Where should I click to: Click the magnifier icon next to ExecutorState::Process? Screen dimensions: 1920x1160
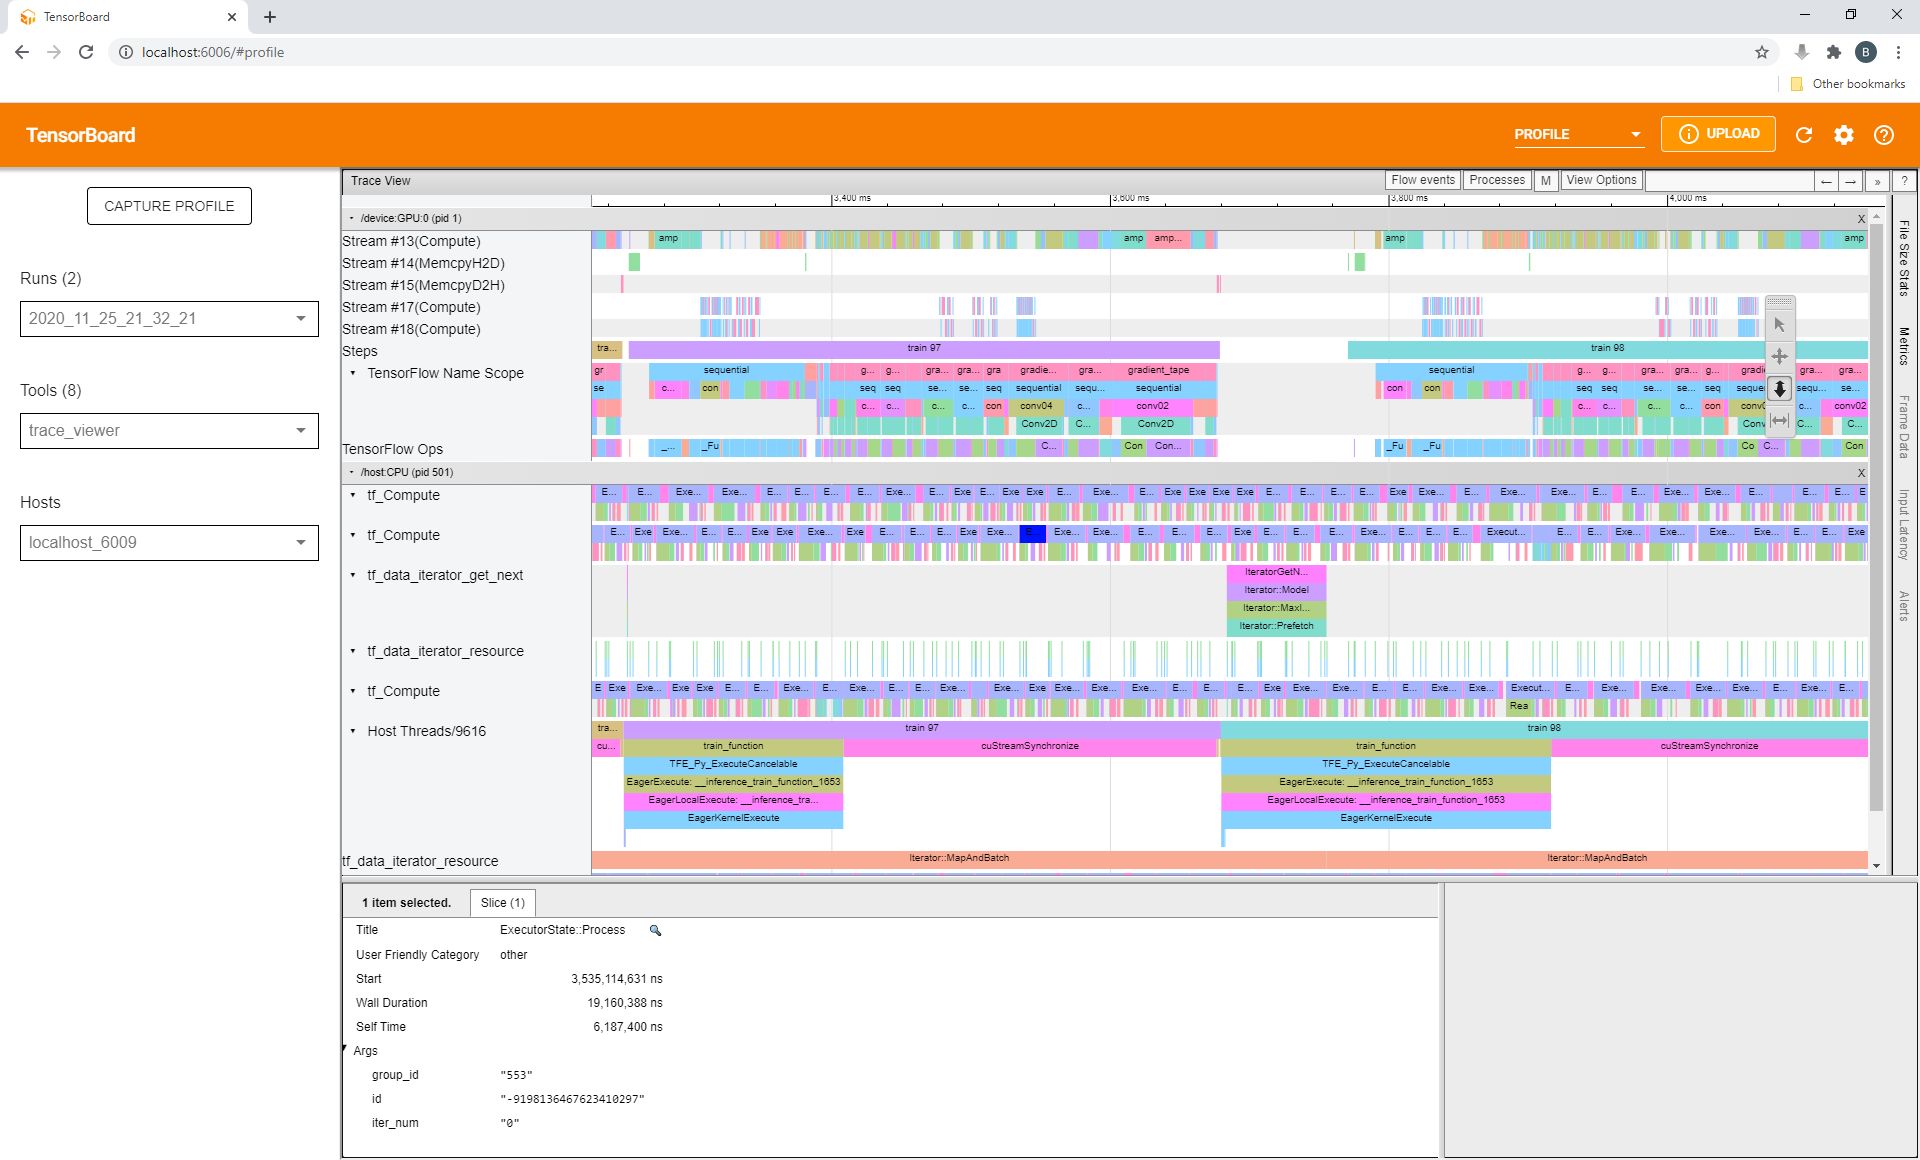[x=655, y=930]
